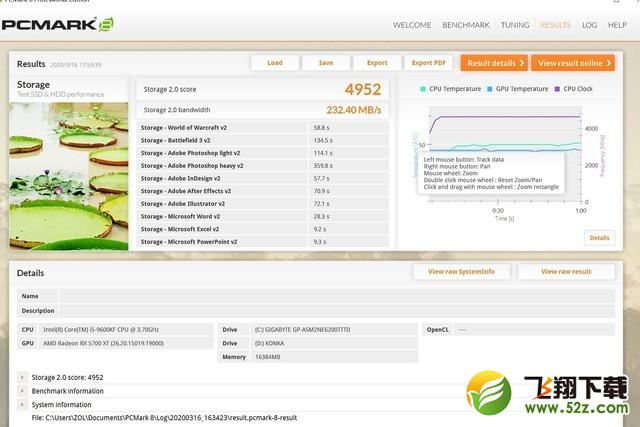Click the drive value (D:) KONKA

coord(269,343)
